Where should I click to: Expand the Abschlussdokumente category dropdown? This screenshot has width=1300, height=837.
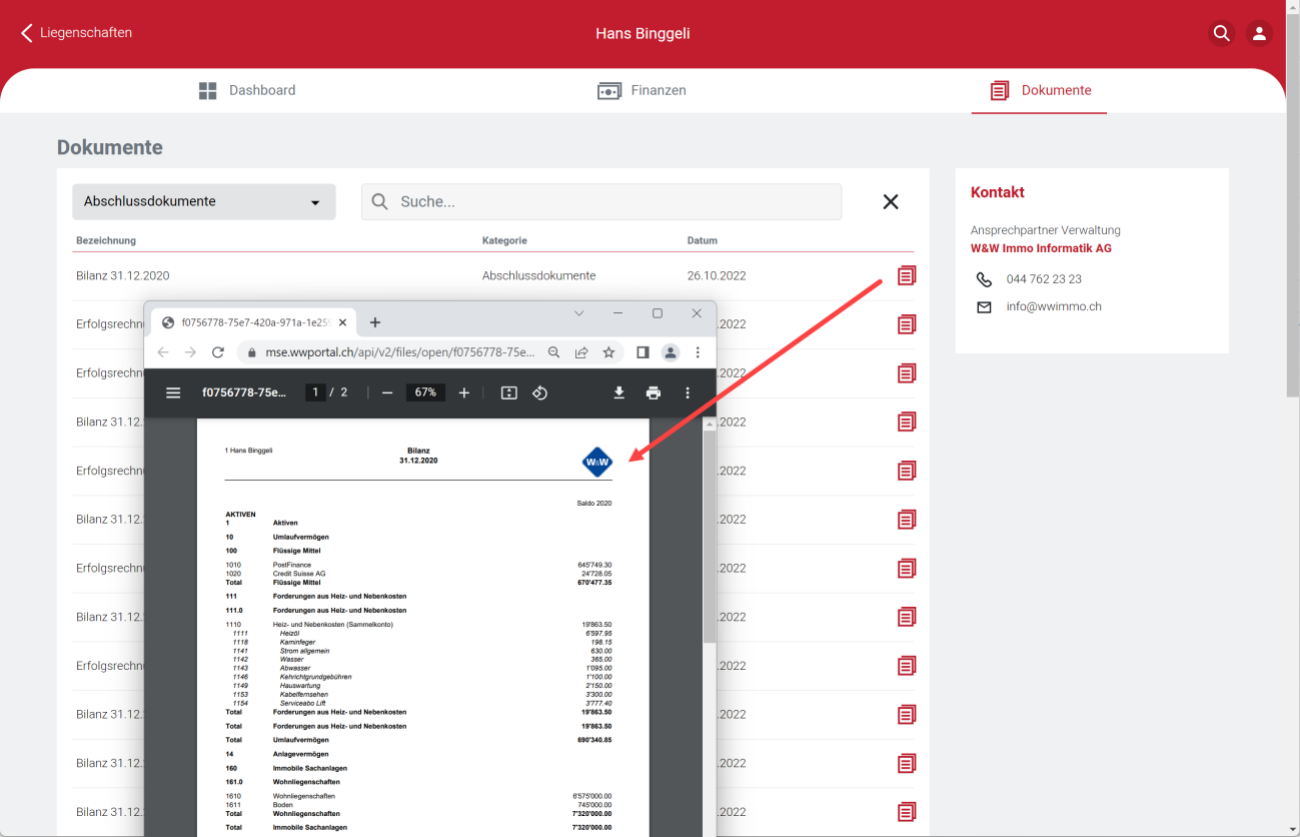[204, 202]
